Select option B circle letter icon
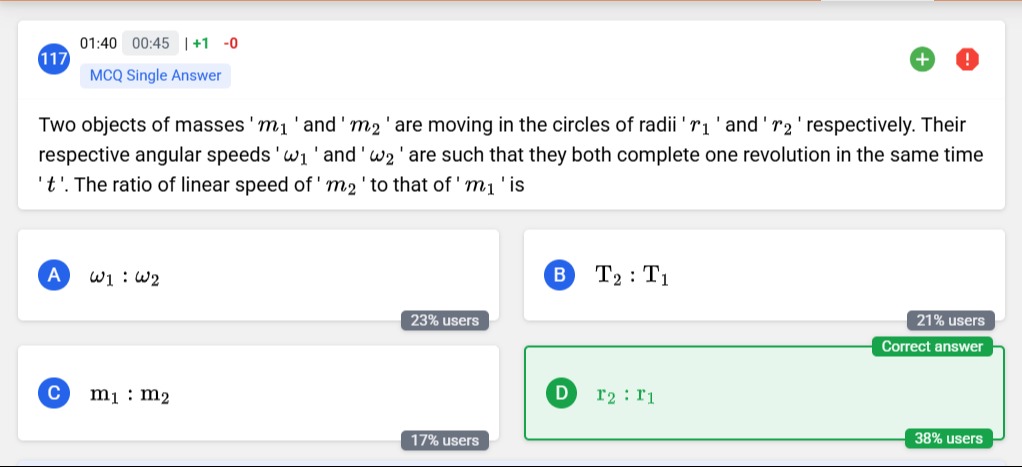Viewport: 1022px width, 467px height. pos(560,275)
